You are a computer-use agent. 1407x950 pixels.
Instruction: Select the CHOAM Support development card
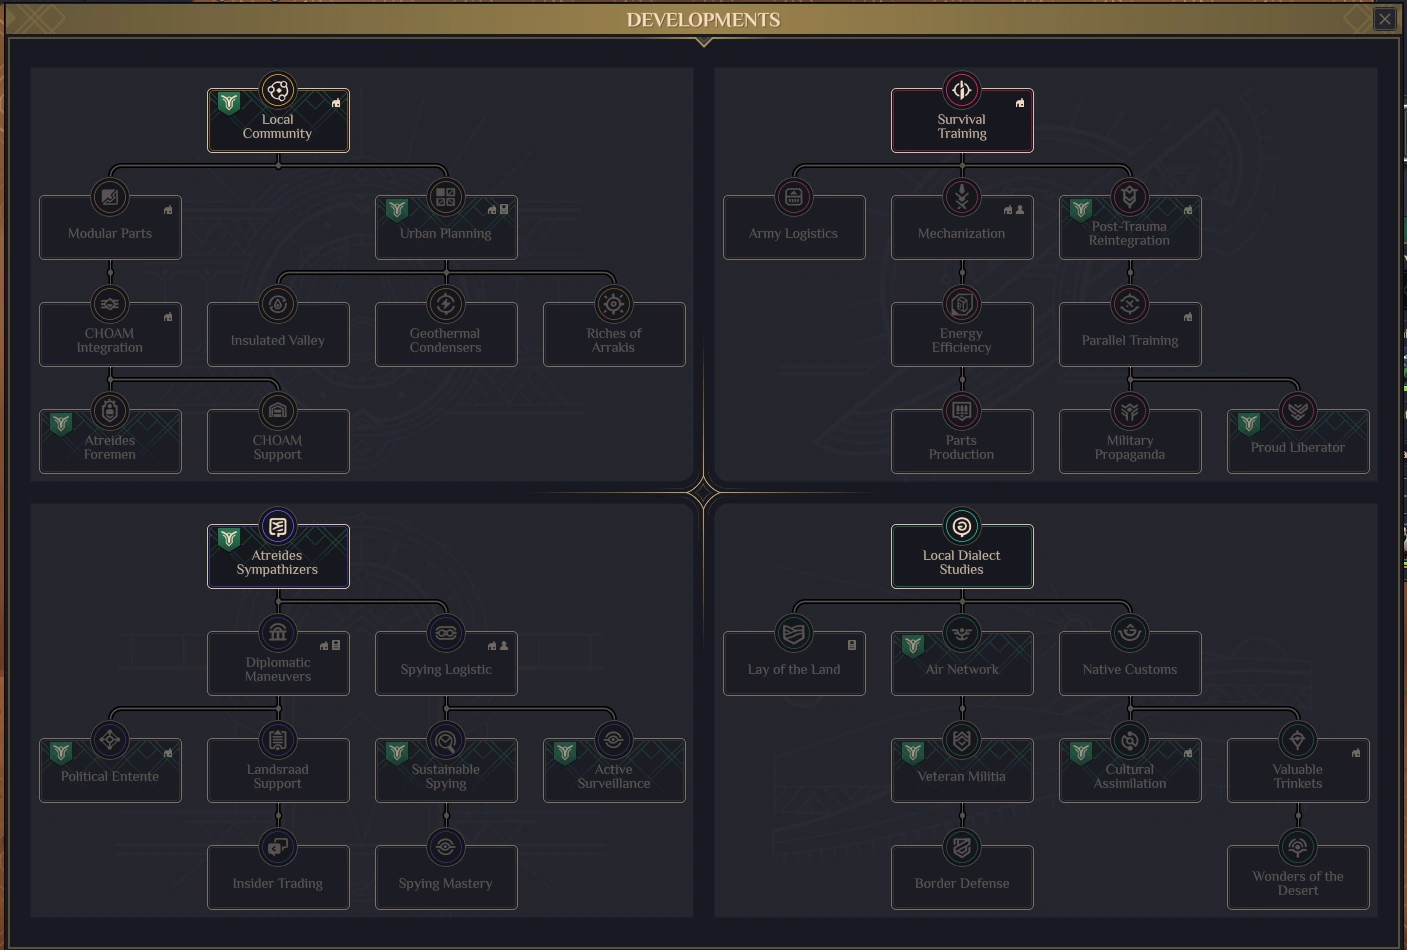(278, 441)
